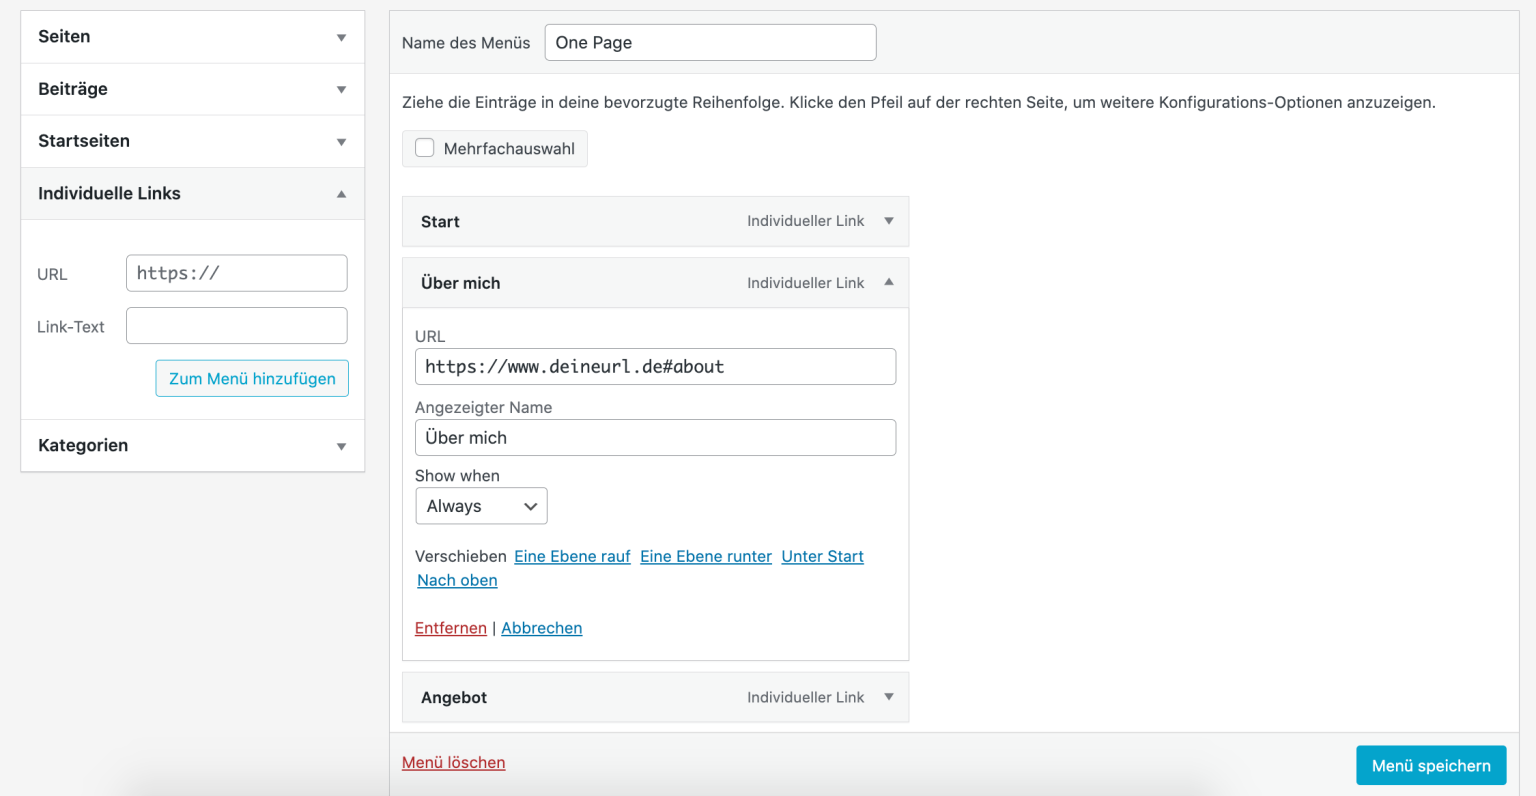Click the Angezeigter Name input field
This screenshot has width=1536, height=796.
655,438
